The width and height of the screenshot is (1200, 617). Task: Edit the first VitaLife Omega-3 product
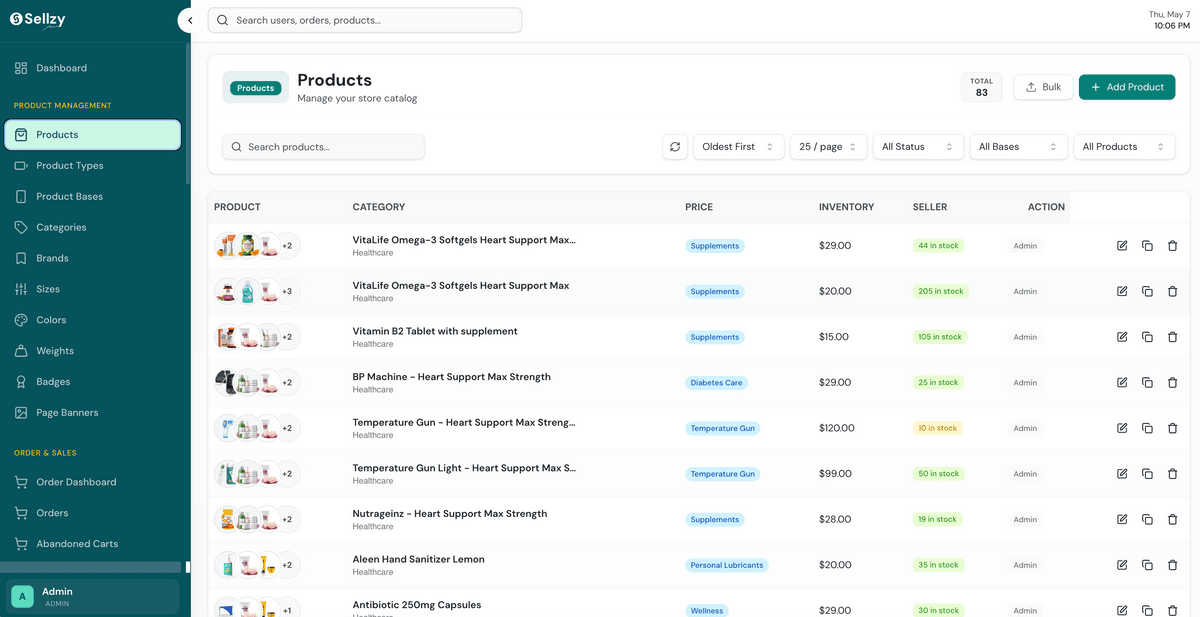pyautogui.click(x=1122, y=246)
